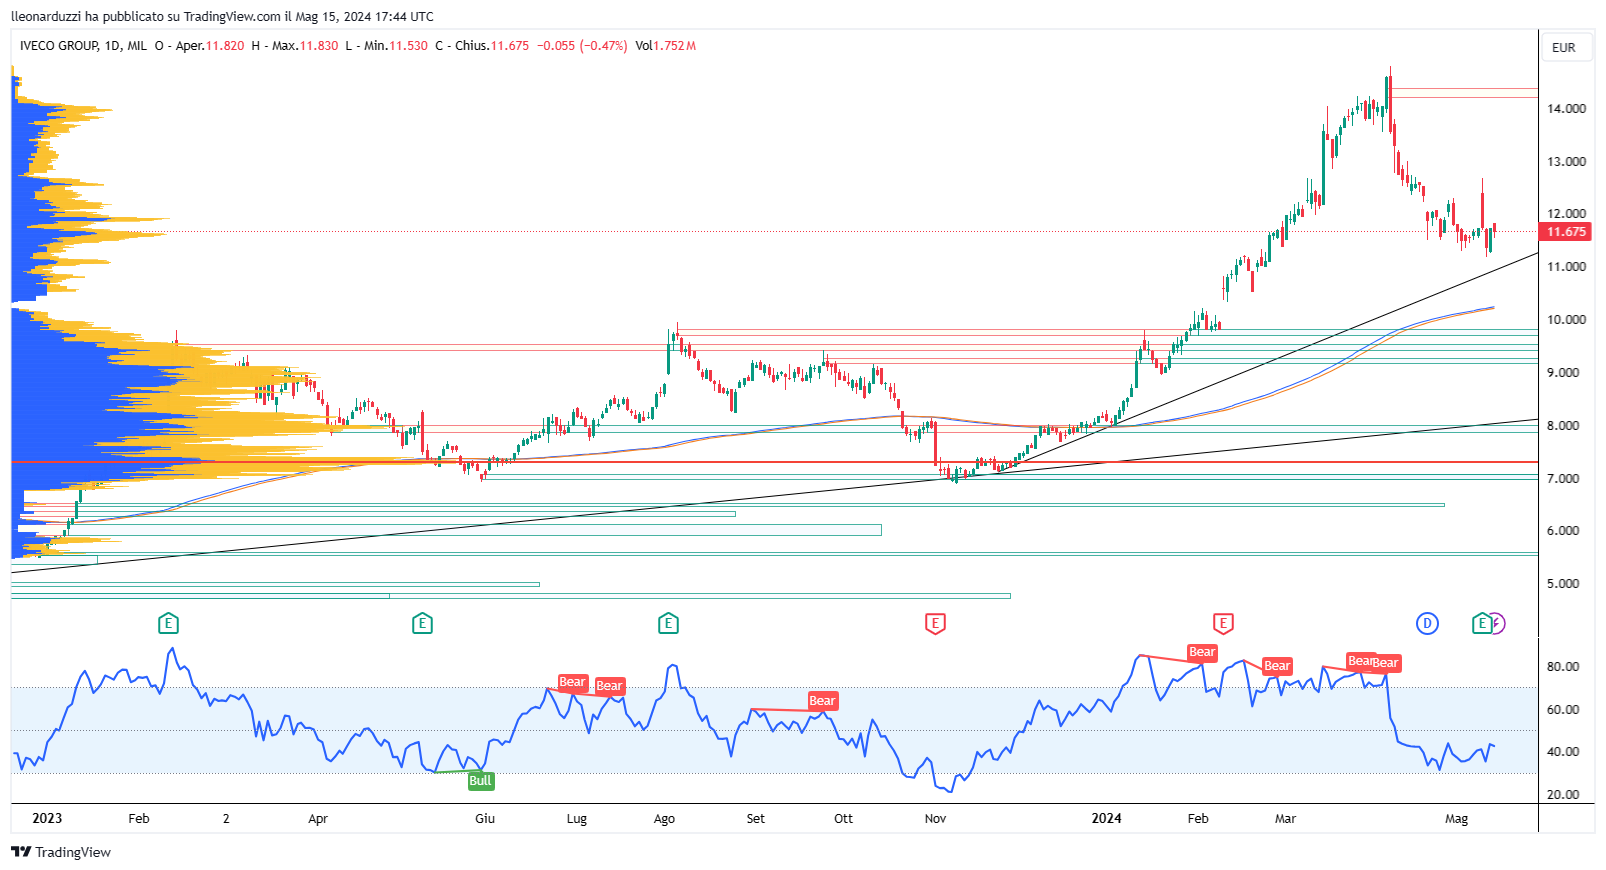Click the green earnings marker of February 2023
Image resolution: width=1606 pixels, height=870 pixels.
point(168,624)
